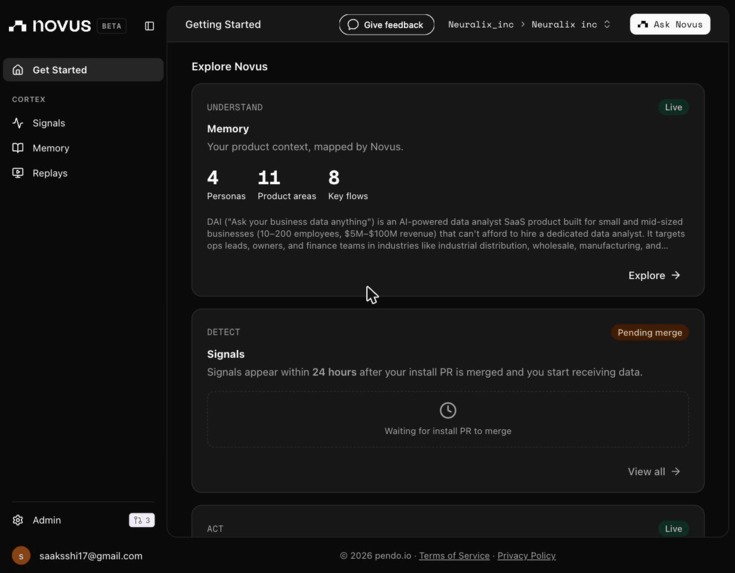Viewport: 735px width, 573px height.
Task: Click the 4 Personas stat
Action: 226,185
